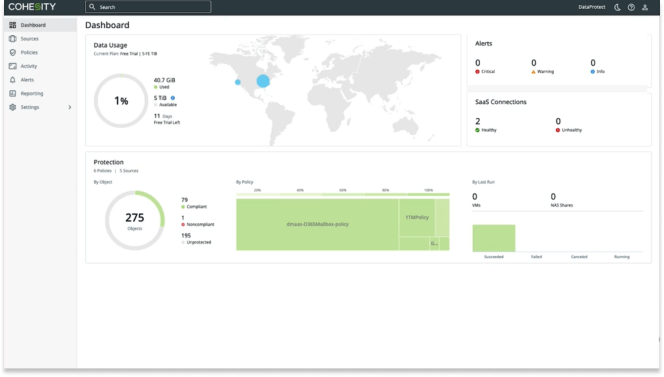Open the Reporting chart icon
The image size is (664, 377).
click(13, 93)
